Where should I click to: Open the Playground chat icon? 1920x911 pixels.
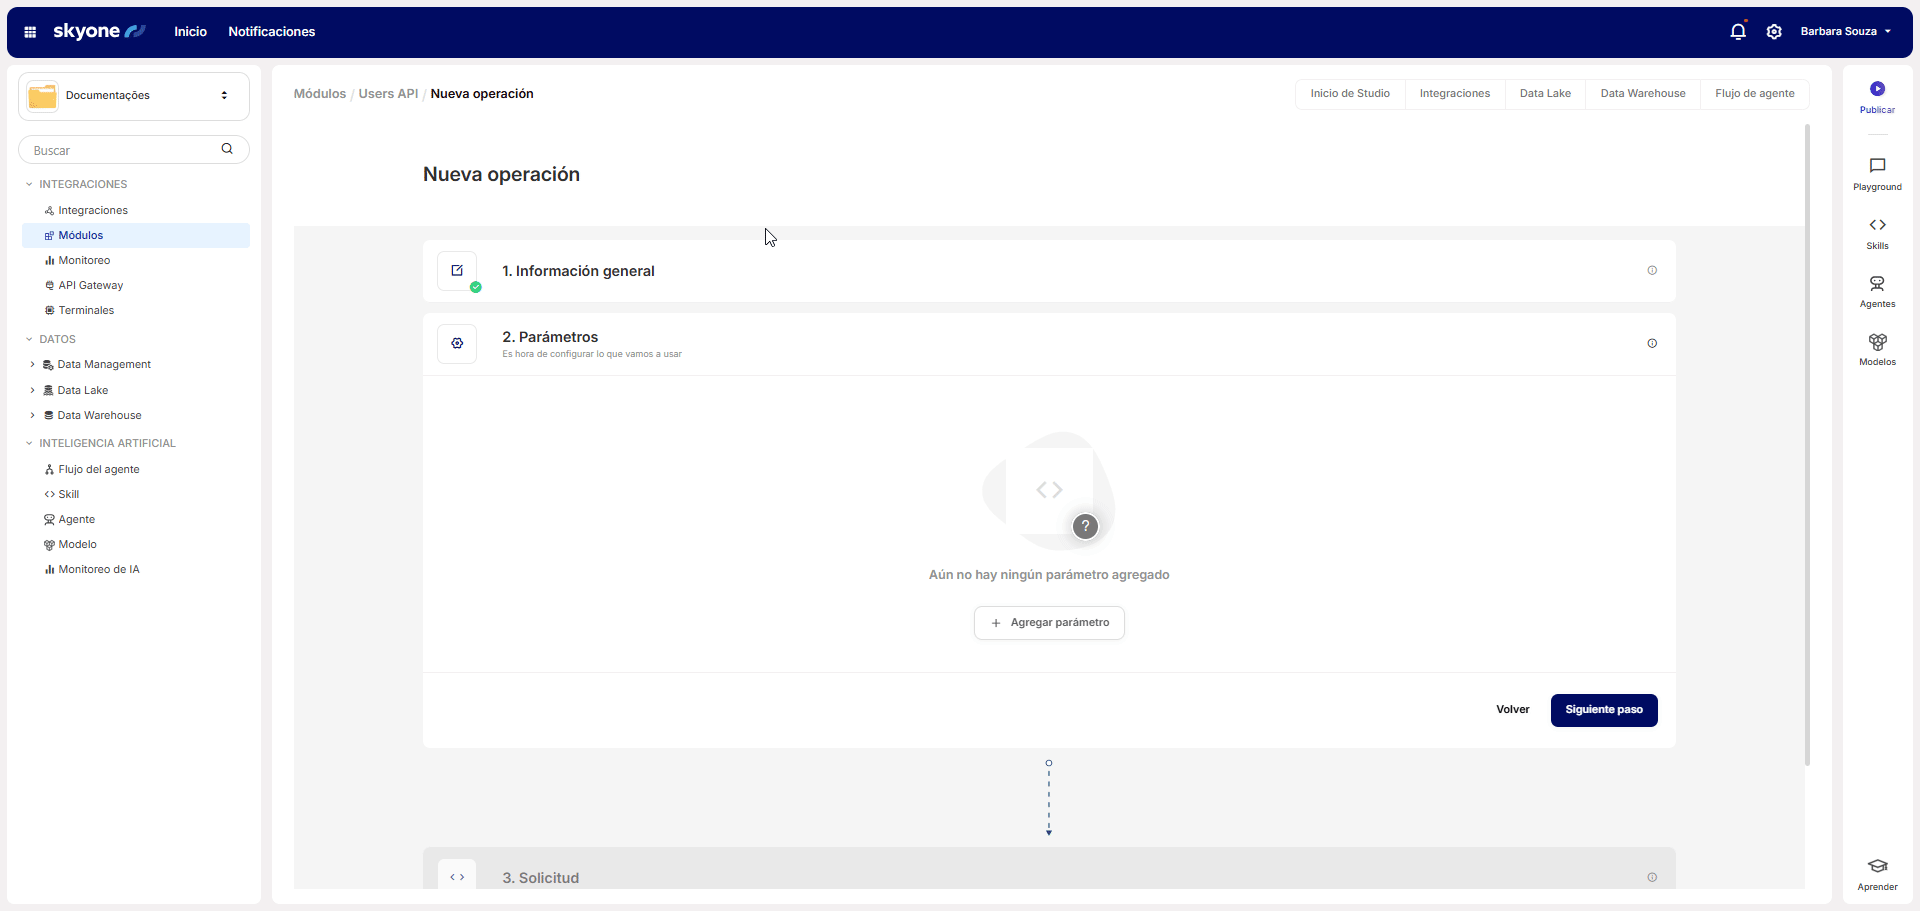click(x=1877, y=166)
